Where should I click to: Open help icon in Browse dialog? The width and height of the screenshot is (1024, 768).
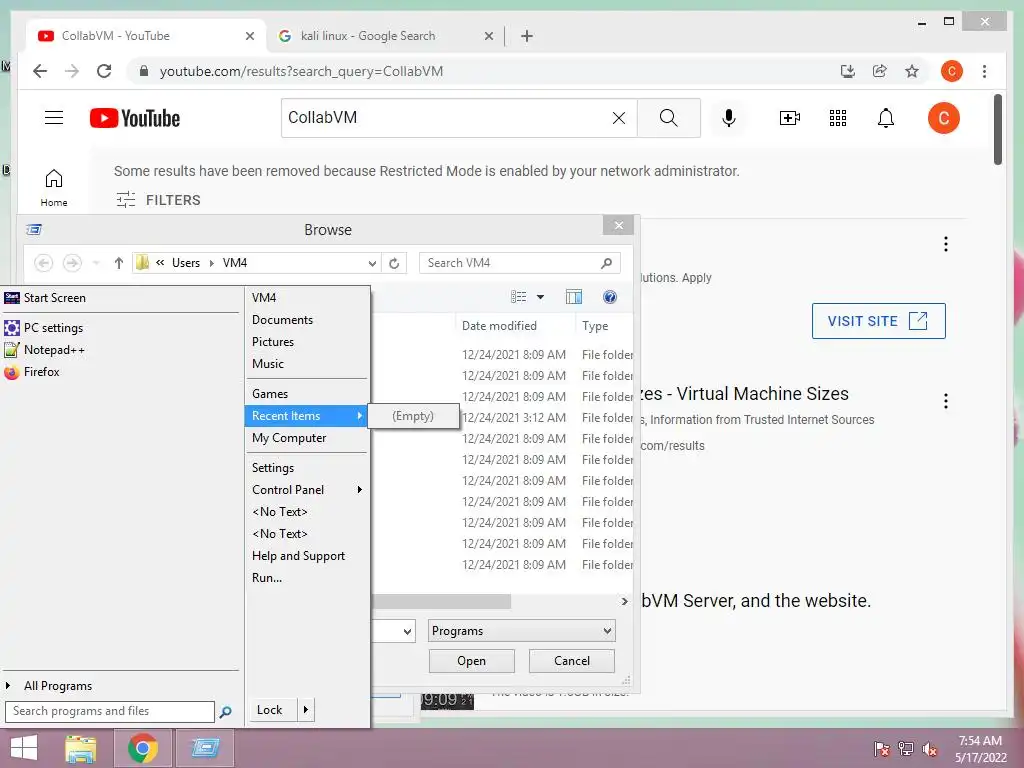pyautogui.click(x=609, y=297)
